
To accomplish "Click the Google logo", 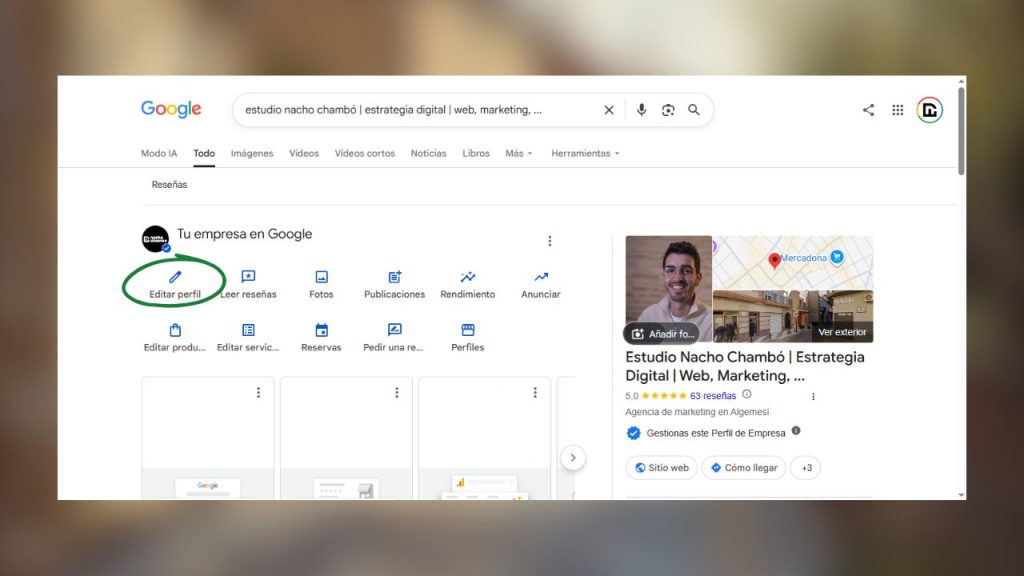I will click(171, 109).
